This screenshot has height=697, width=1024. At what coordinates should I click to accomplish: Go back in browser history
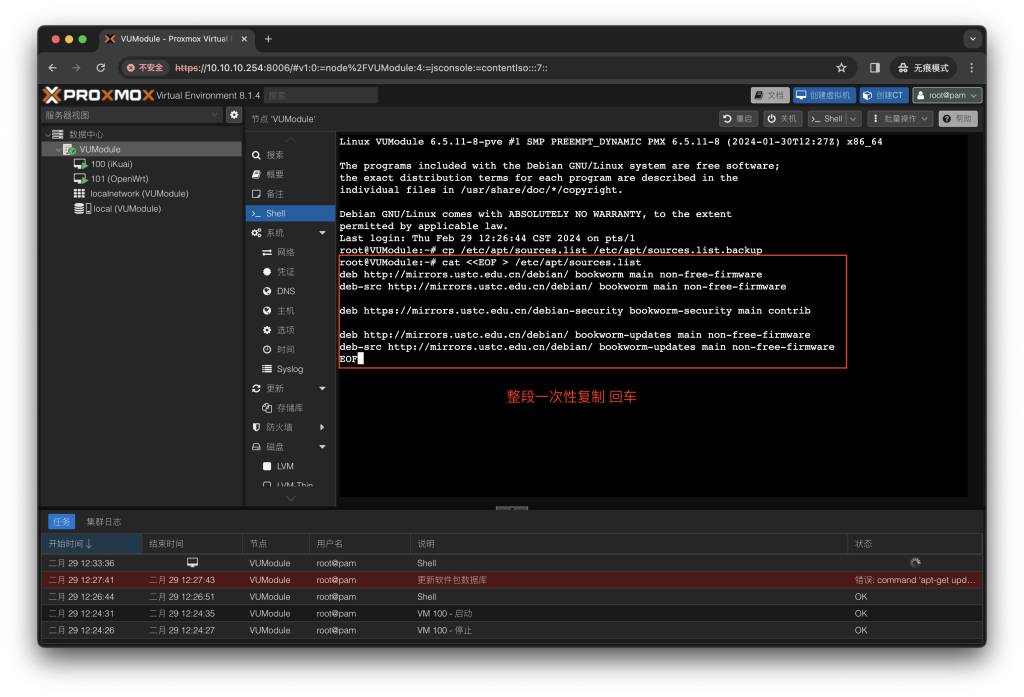[x=53, y=68]
